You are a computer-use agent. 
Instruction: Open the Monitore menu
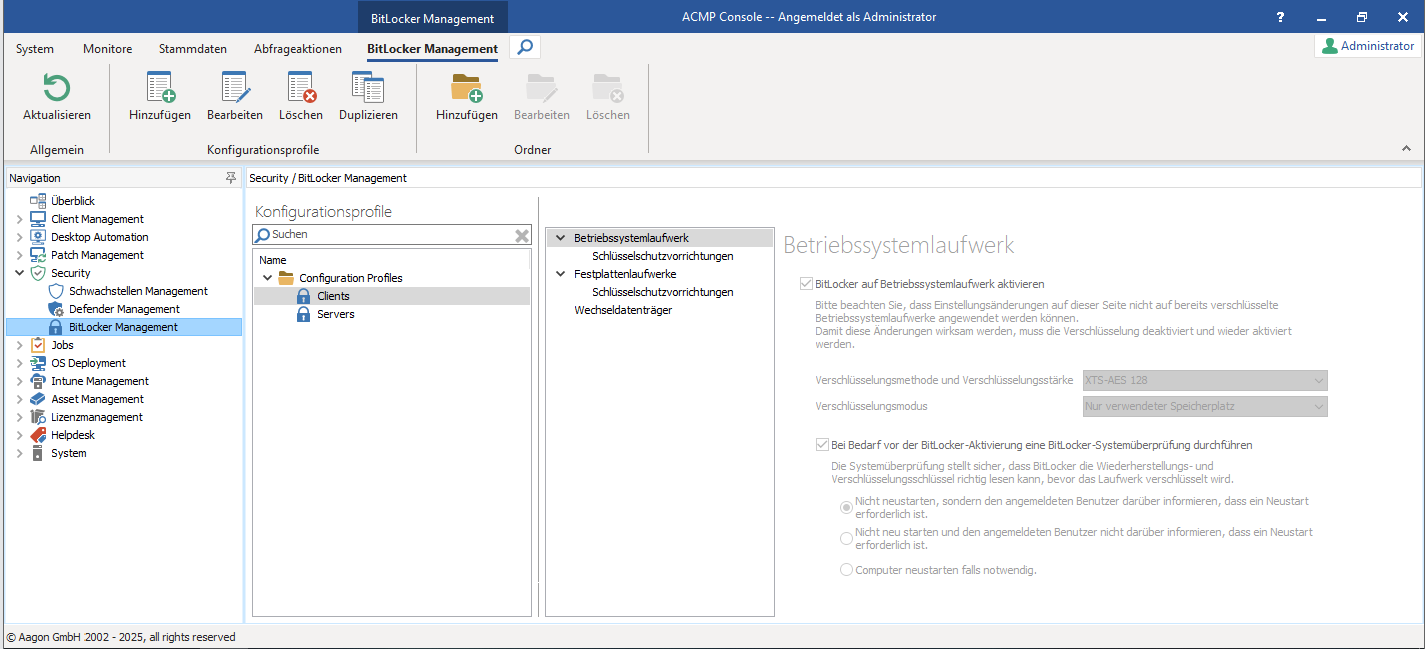coord(107,48)
